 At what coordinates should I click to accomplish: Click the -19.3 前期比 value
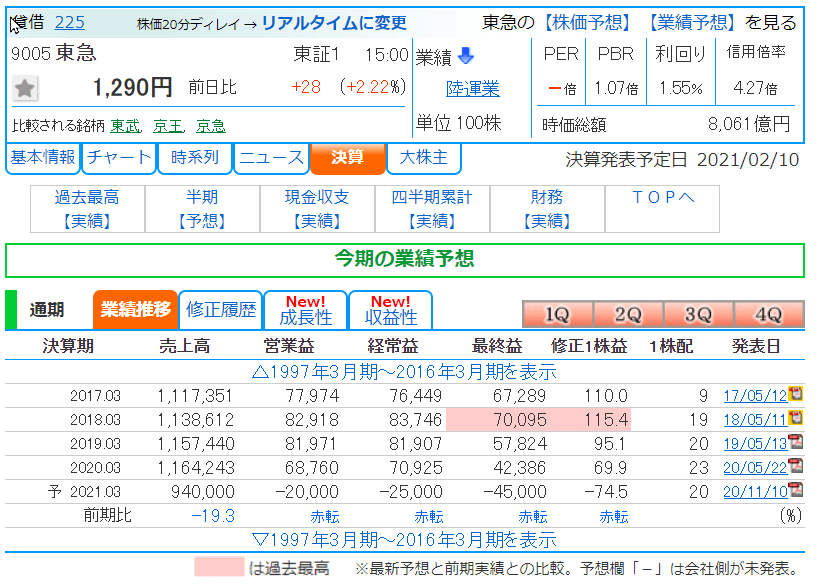click(213, 516)
